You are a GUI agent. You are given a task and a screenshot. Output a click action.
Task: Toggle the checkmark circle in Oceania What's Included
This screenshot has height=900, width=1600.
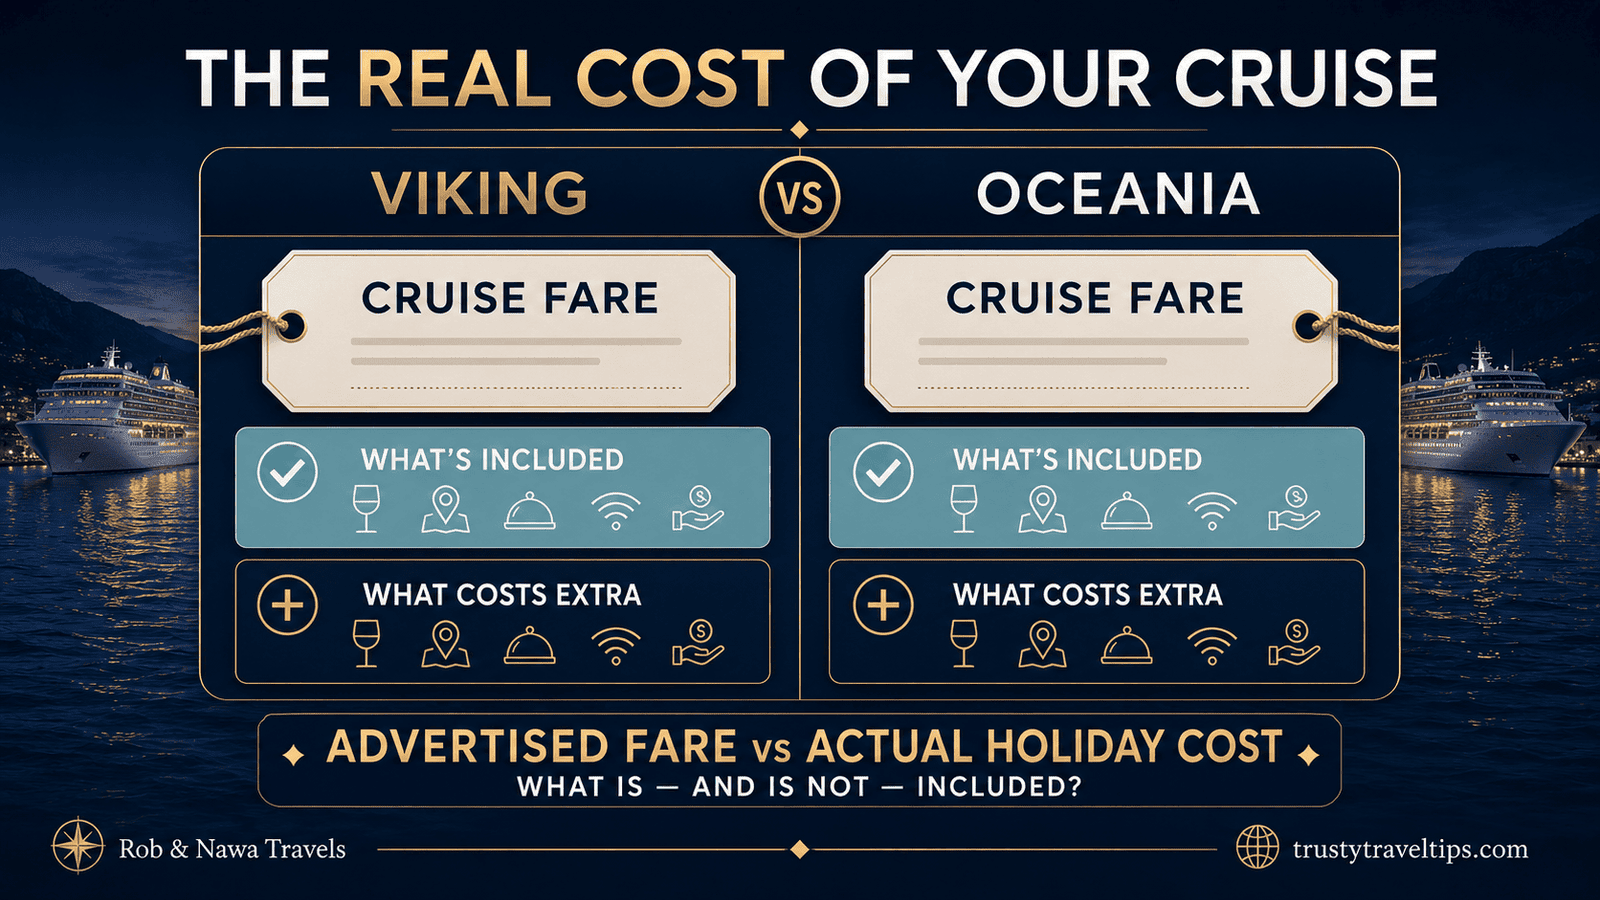tap(883, 472)
